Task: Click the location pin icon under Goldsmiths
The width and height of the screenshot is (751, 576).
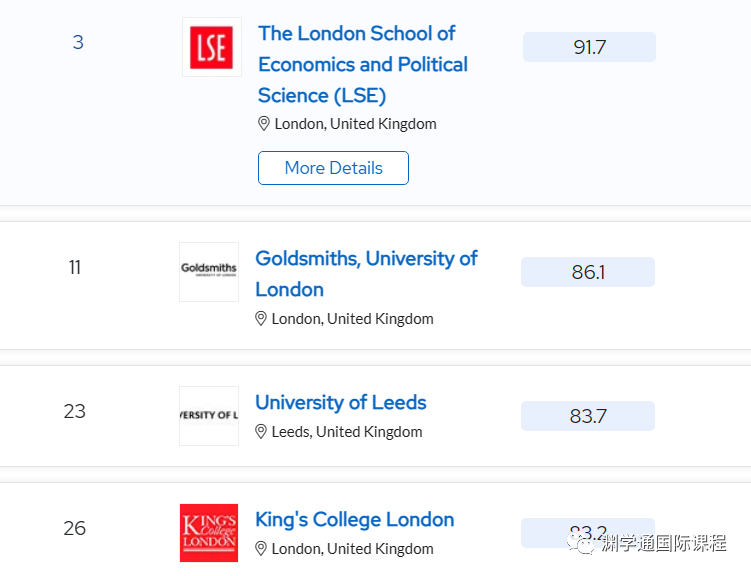Action: tap(261, 318)
